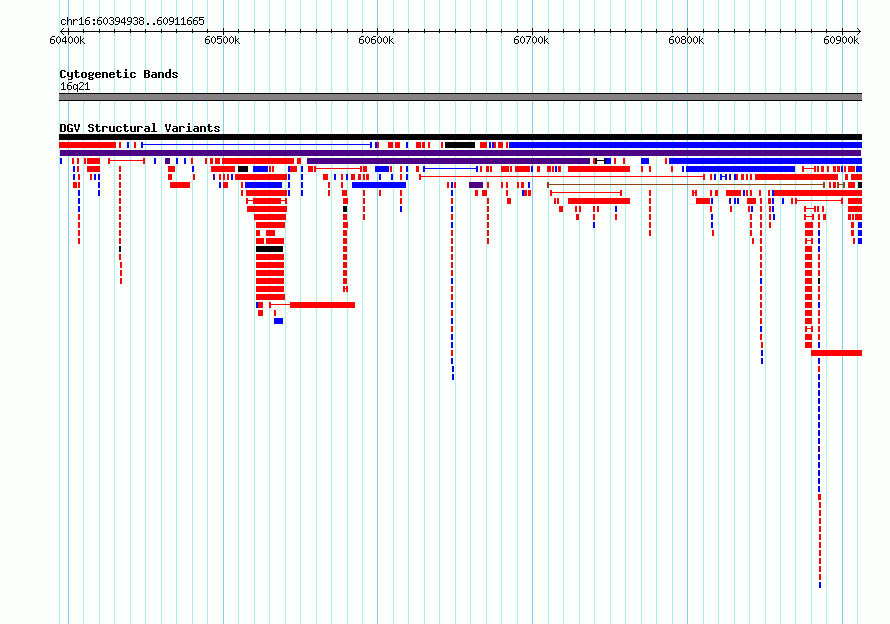Select the 60900k ruler tick label
The height and width of the screenshot is (624, 890).
[x=841, y=40]
